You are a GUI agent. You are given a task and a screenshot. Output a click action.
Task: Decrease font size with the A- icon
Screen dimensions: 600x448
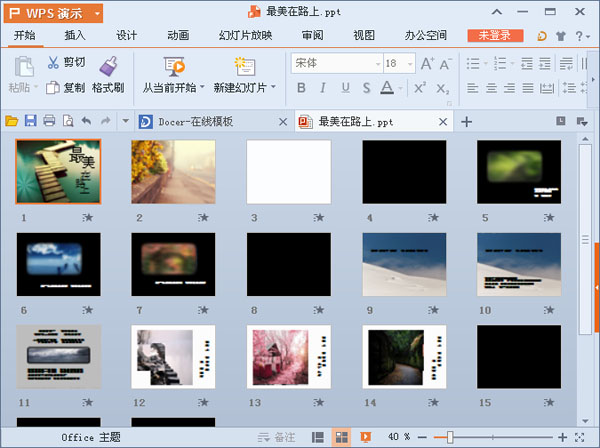coord(445,64)
